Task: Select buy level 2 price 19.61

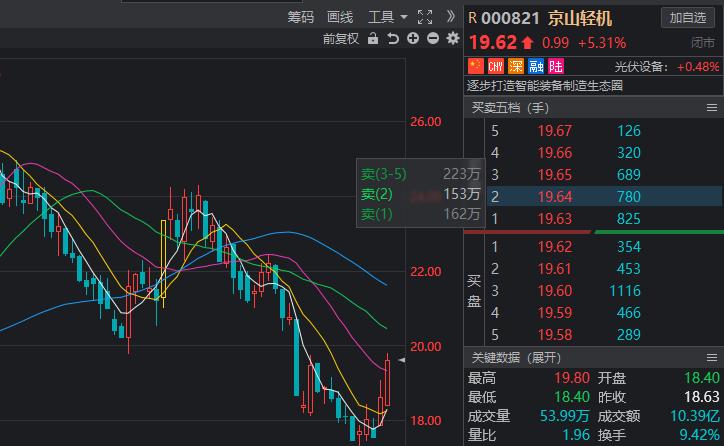Action: [x=555, y=269]
